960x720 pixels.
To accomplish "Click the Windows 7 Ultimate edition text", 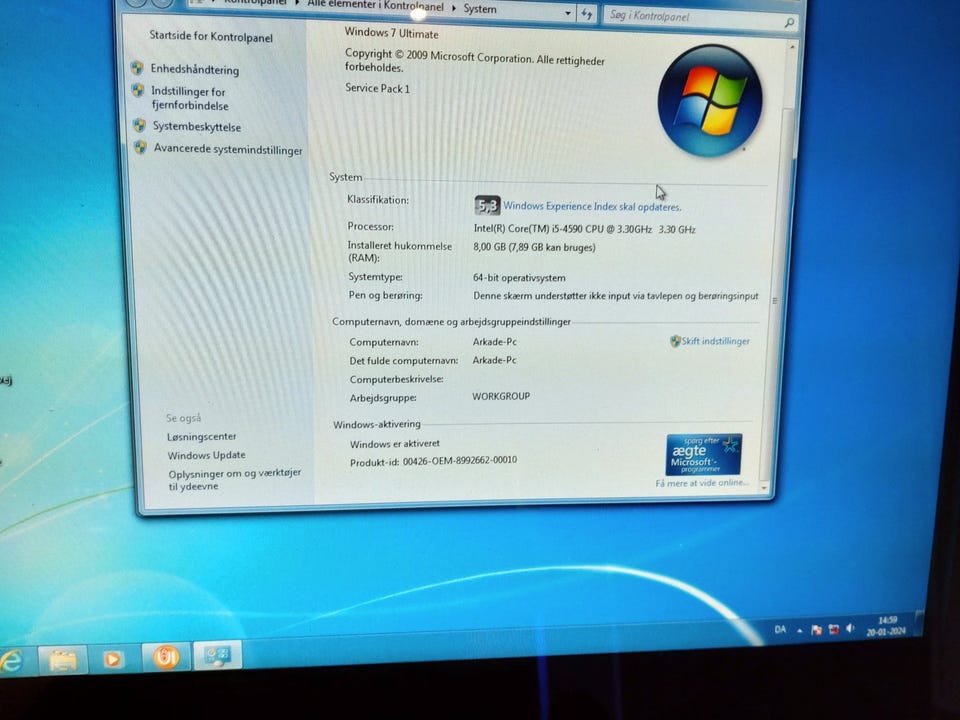I will click(391, 33).
